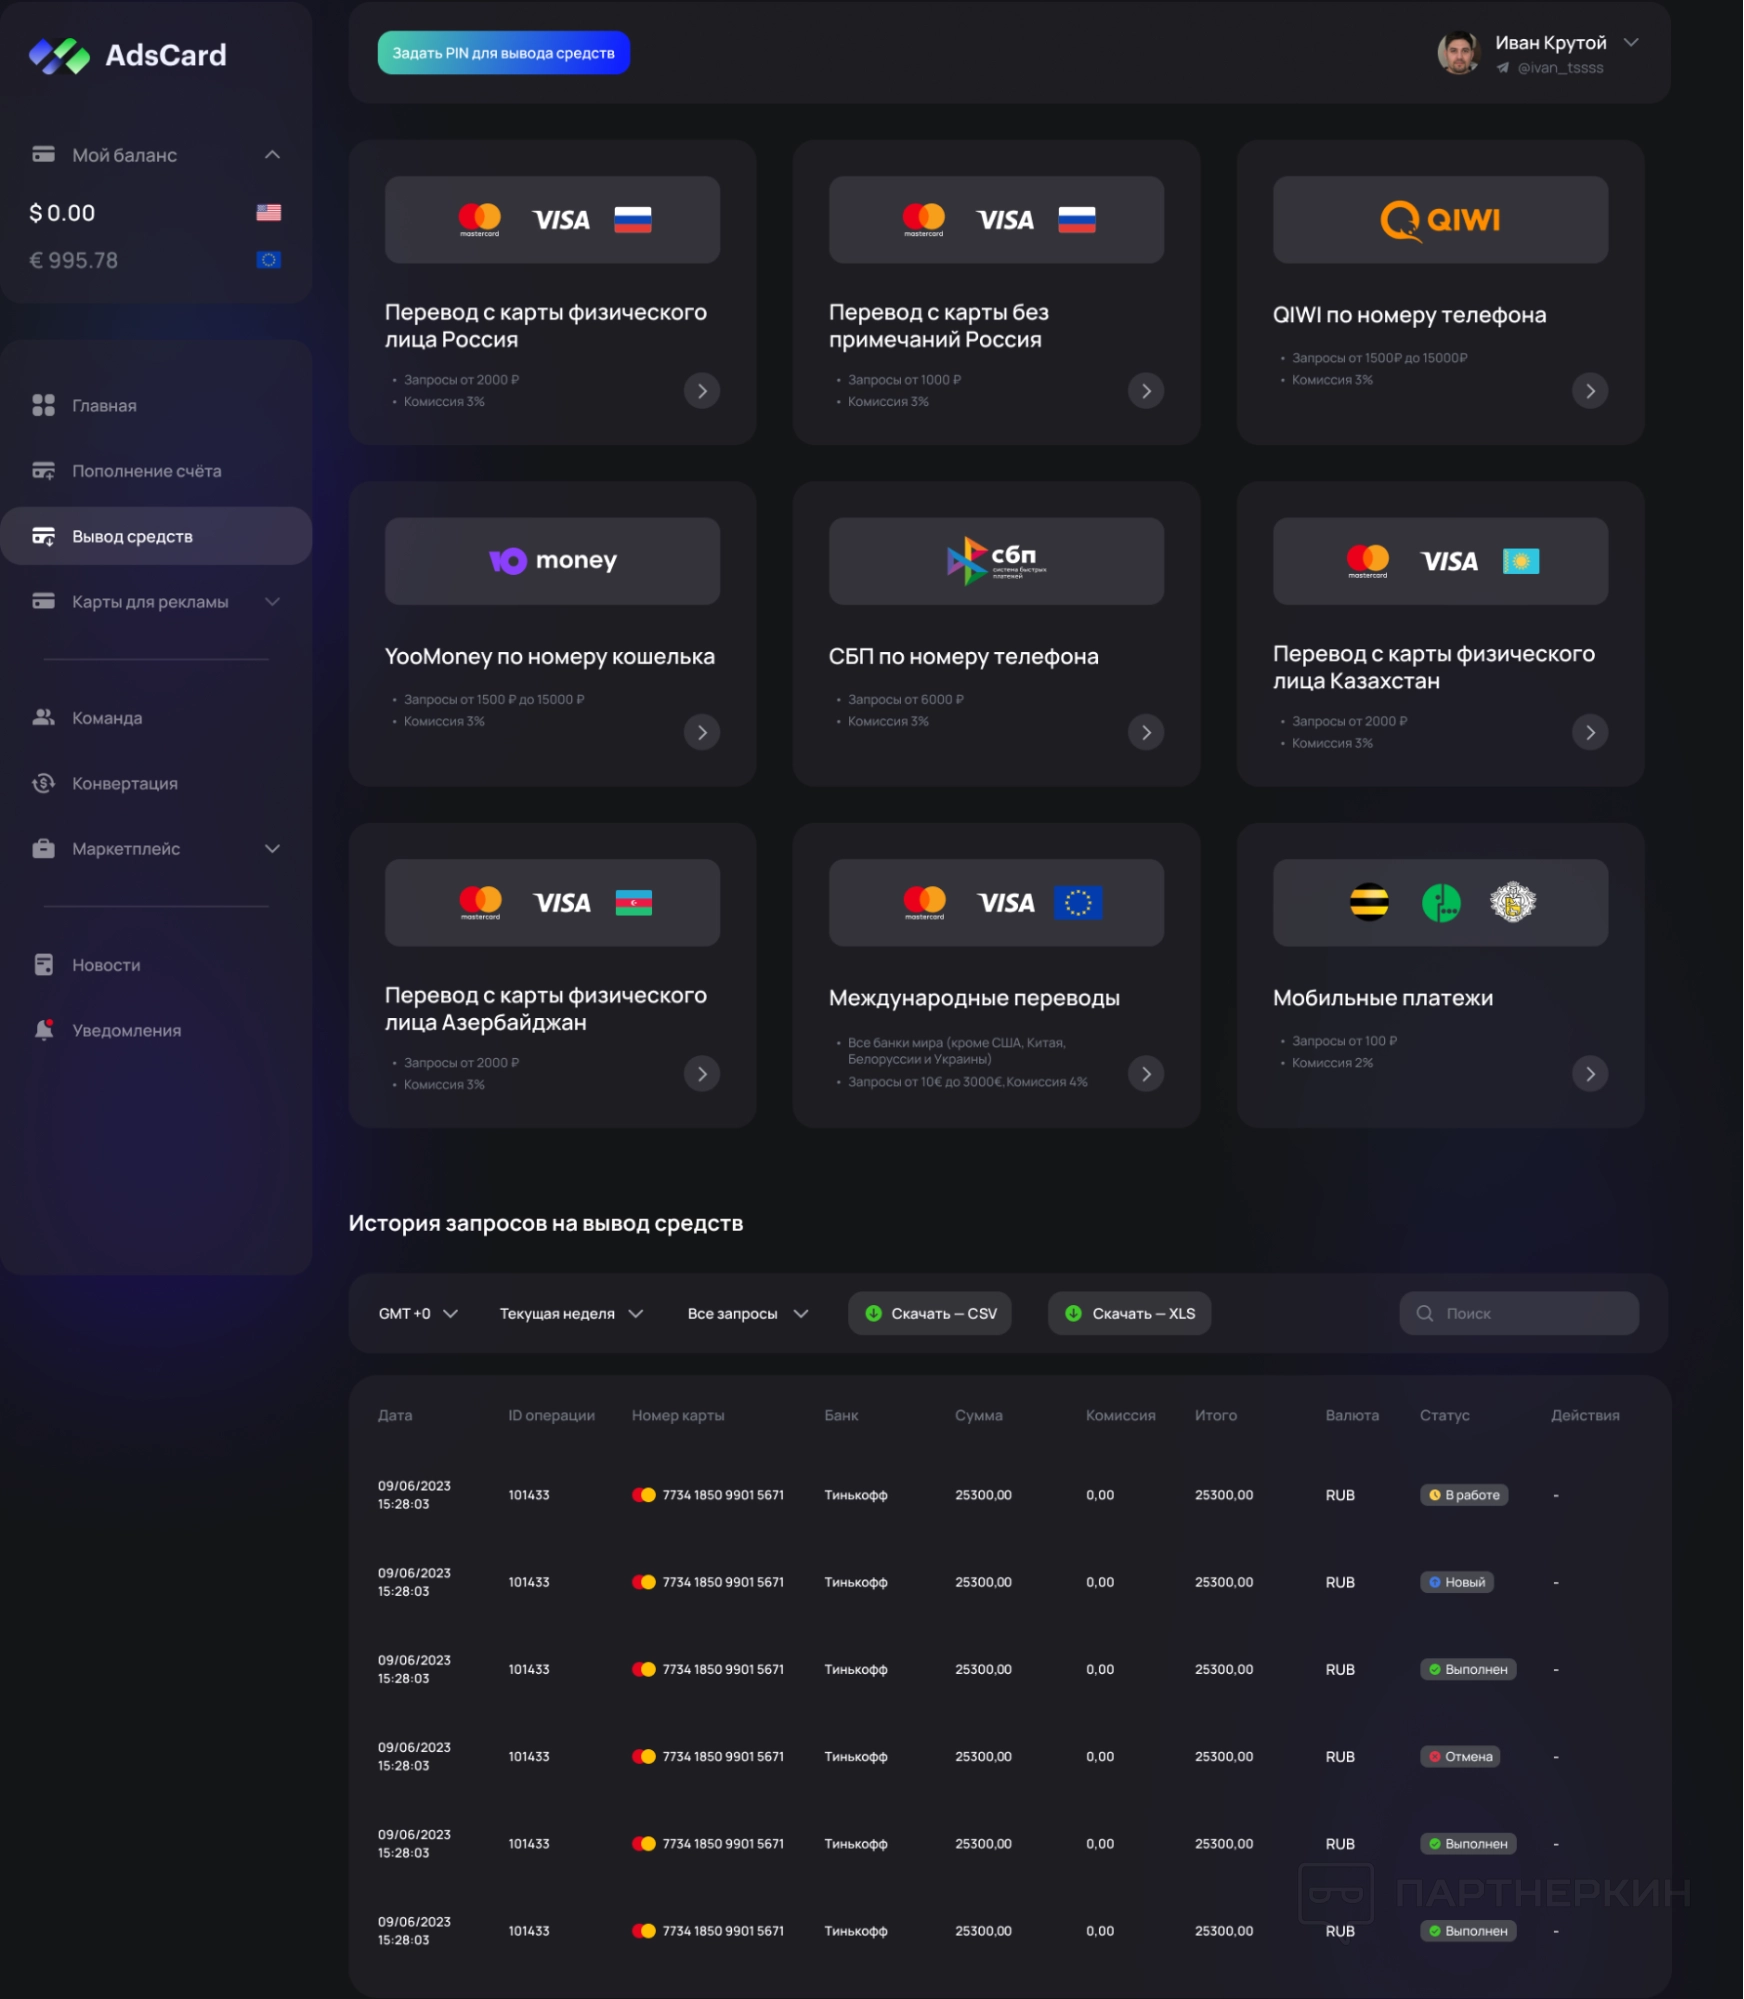Click the Beeline mobile operator icon
Viewport: 1744px width, 1999px height.
1369,903
